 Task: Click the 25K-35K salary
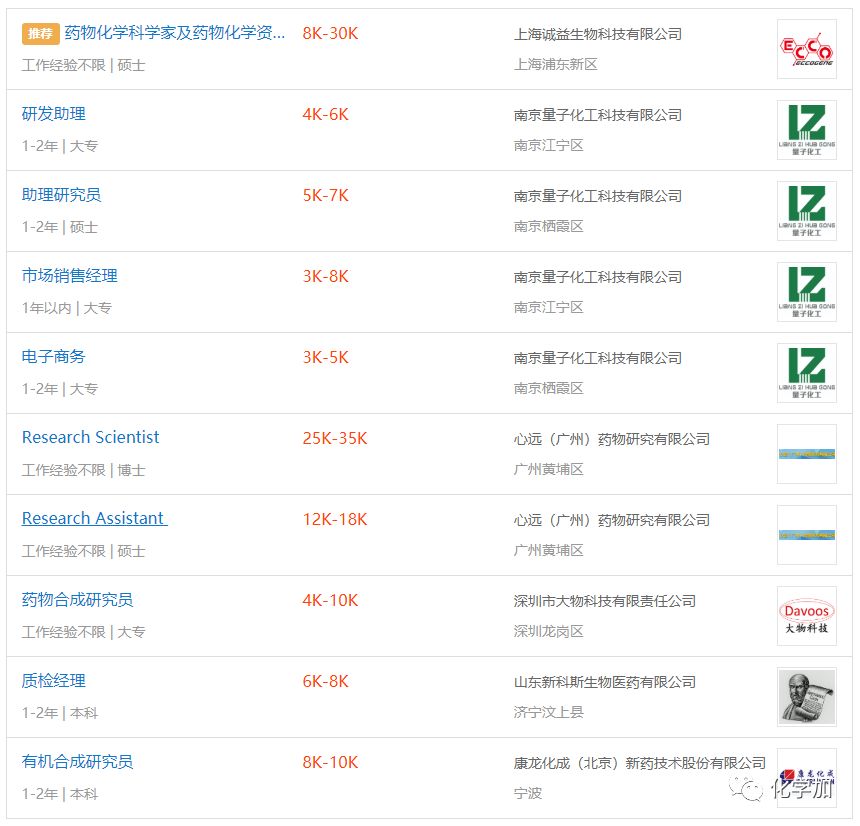pyautogui.click(x=335, y=438)
